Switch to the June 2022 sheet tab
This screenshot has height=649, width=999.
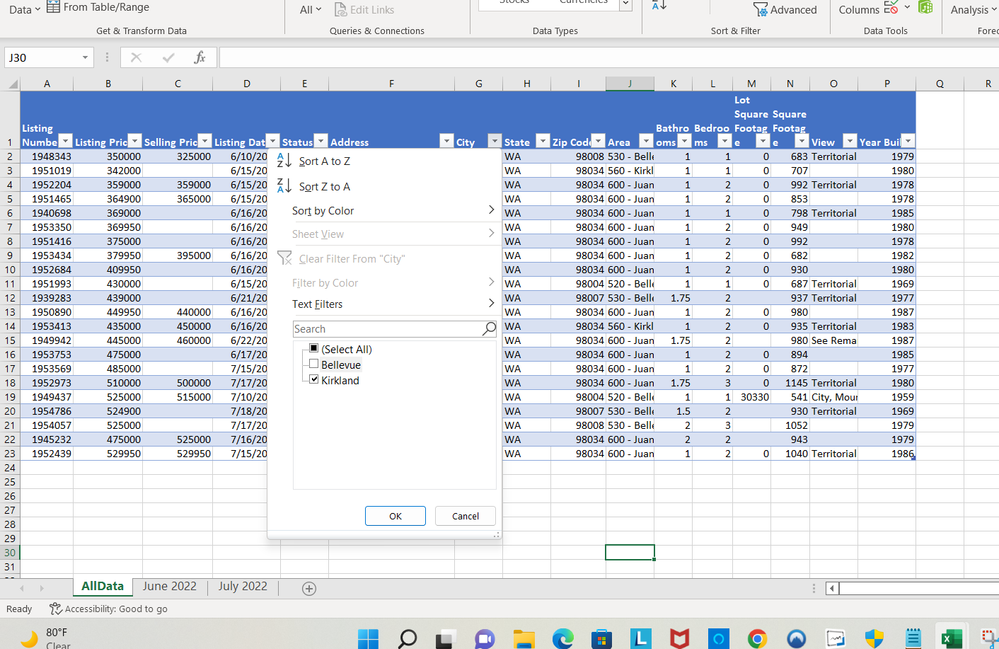click(x=169, y=587)
